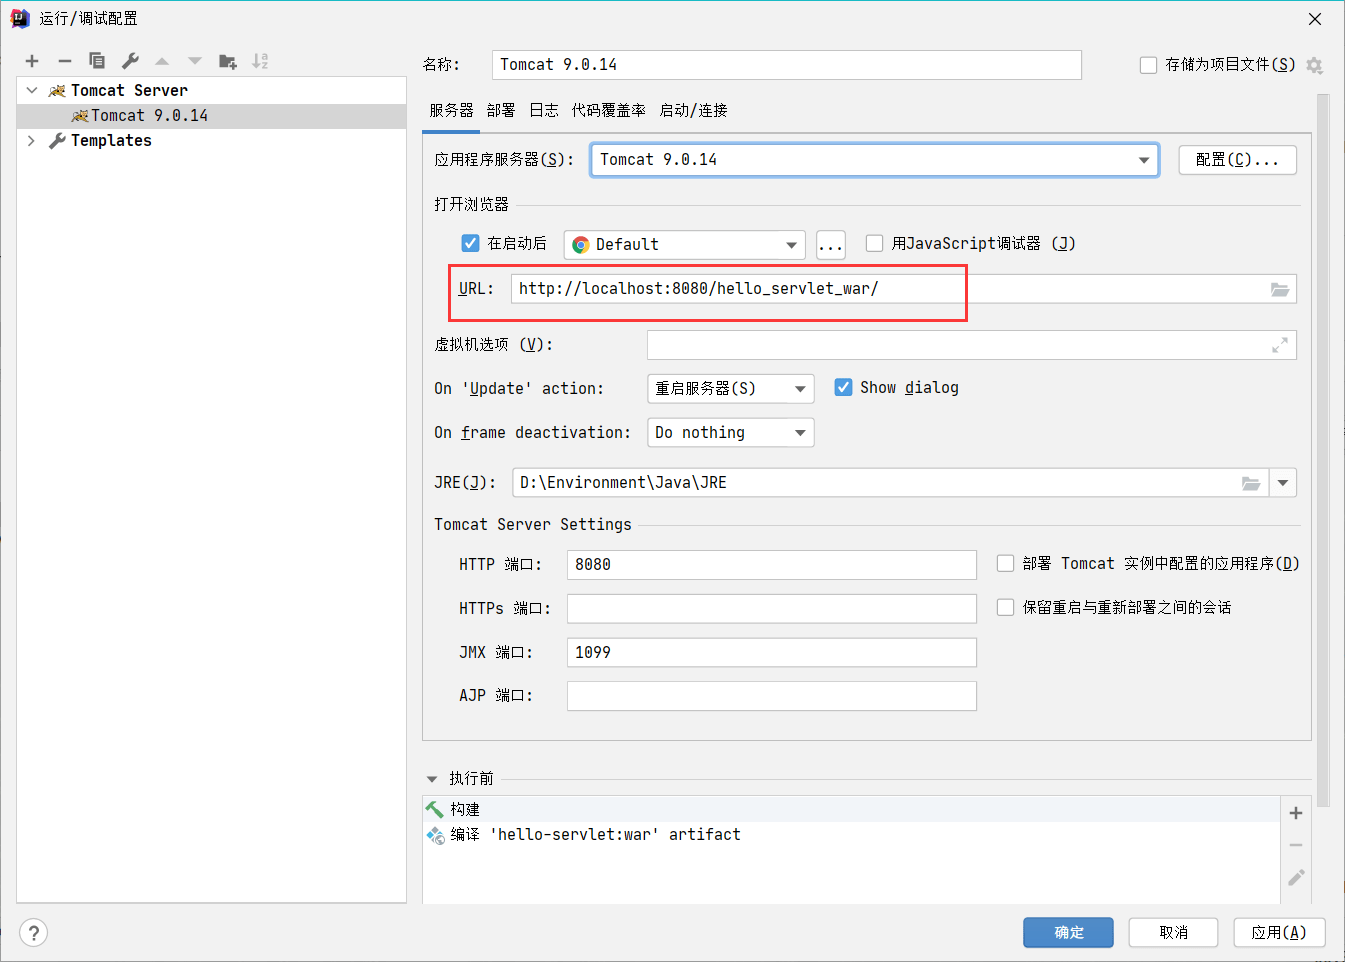Create new folder for configurations
This screenshot has width=1345, height=962.
point(228,61)
